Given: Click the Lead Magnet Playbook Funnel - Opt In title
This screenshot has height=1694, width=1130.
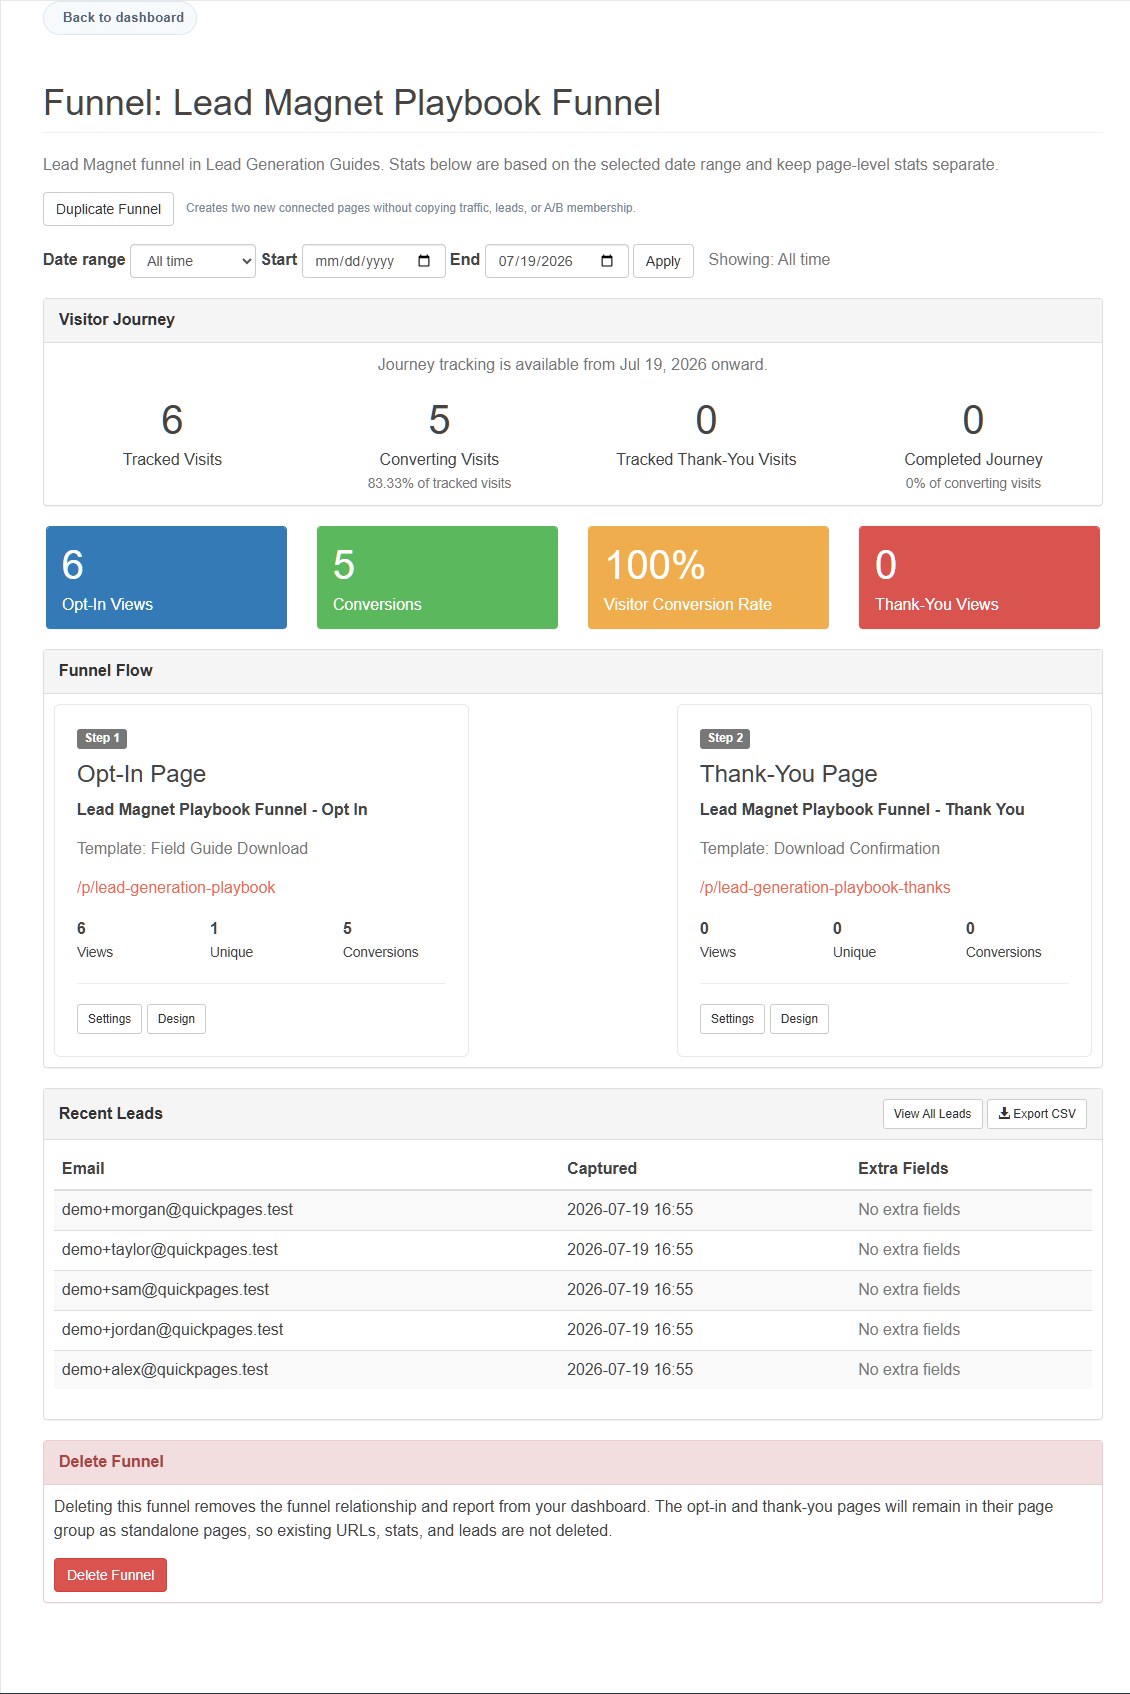Looking at the screenshot, I should [222, 809].
